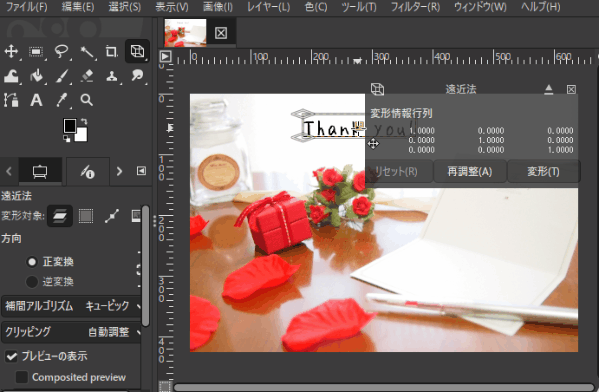This screenshot has height=392, width=599.
Task: Click the canvas horizontal scrollbar
Action: (383, 388)
